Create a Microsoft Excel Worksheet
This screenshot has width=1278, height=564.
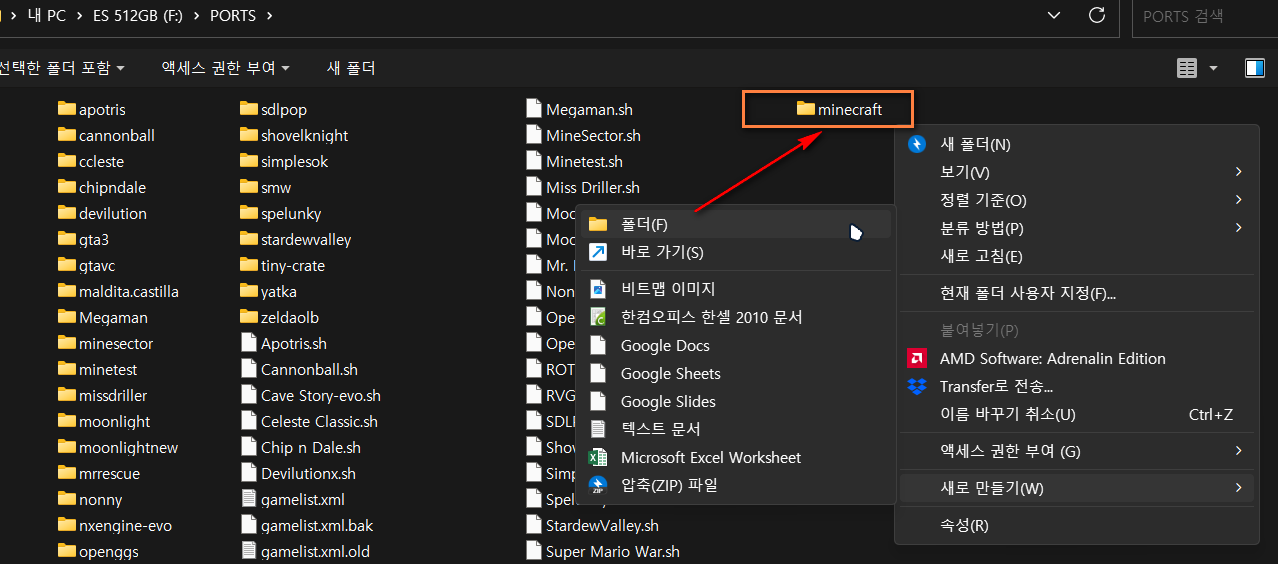[735, 457]
